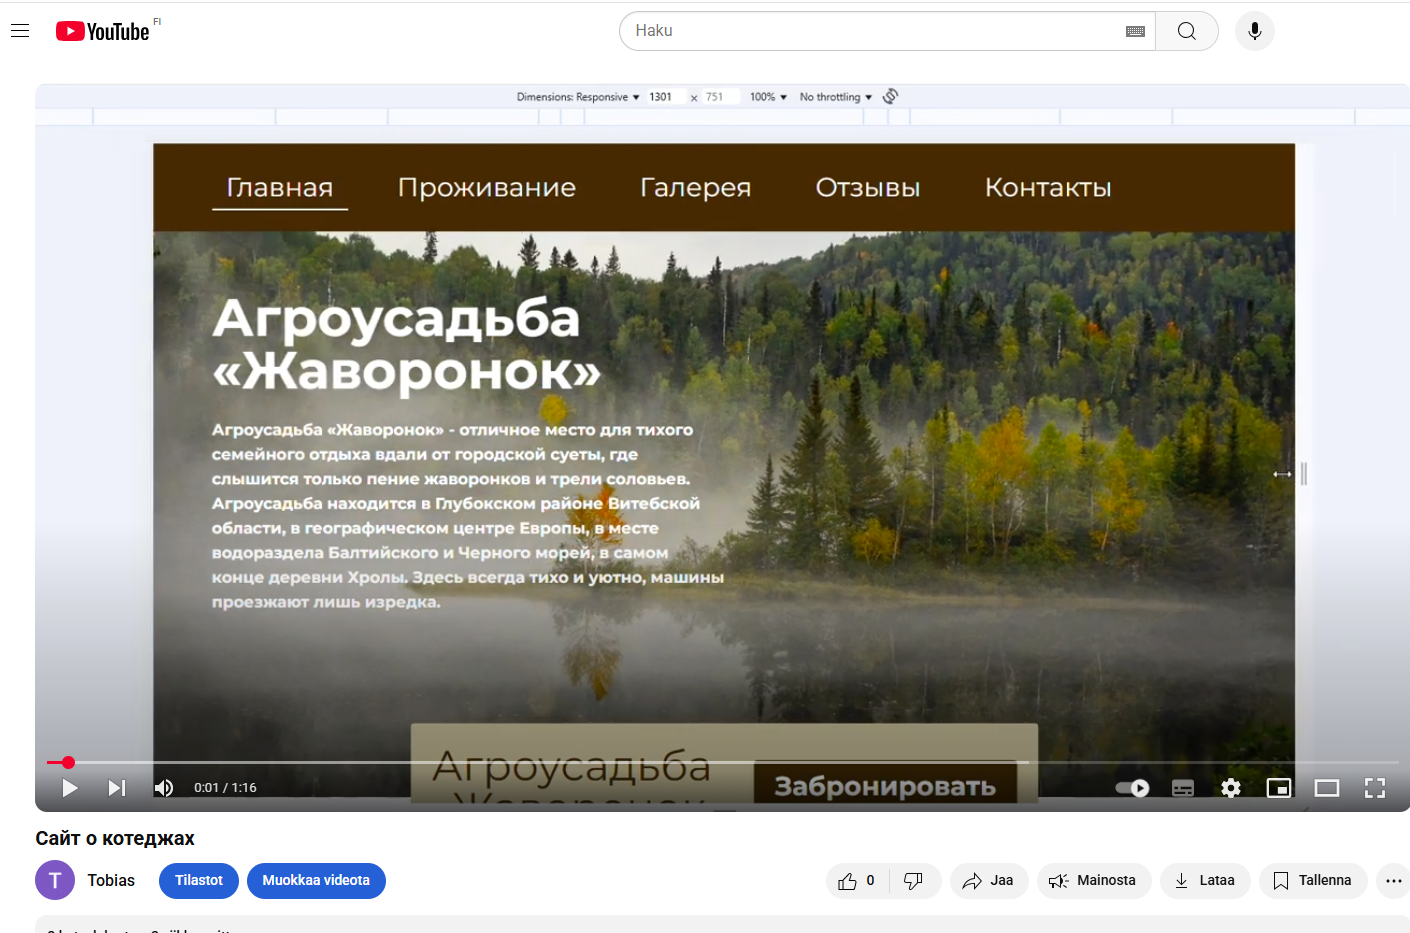The height and width of the screenshot is (933, 1410).
Task: Open the 100% zoom dropdown
Action: (766, 96)
